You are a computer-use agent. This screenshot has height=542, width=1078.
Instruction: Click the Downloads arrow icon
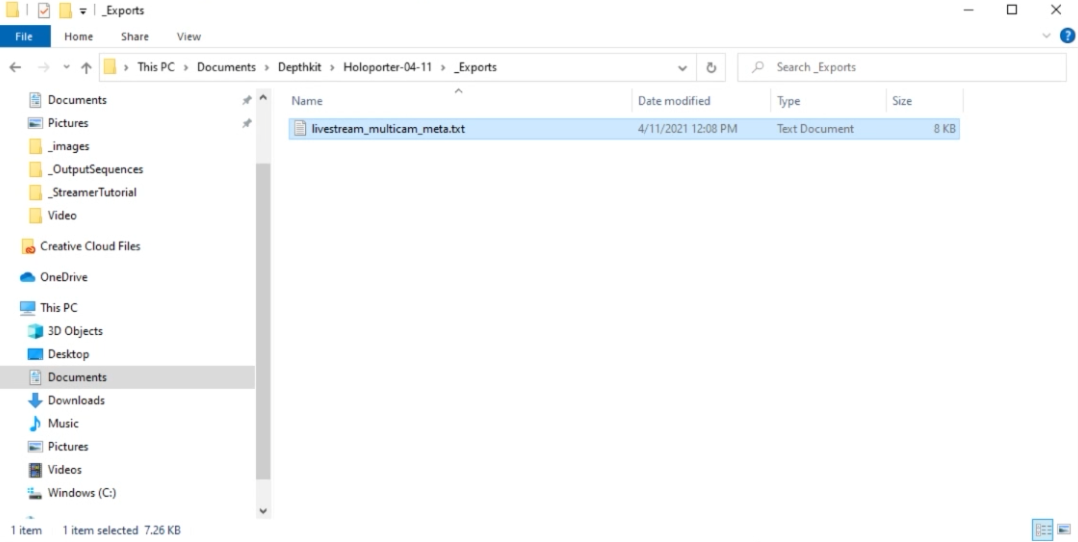pyautogui.click(x=35, y=400)
